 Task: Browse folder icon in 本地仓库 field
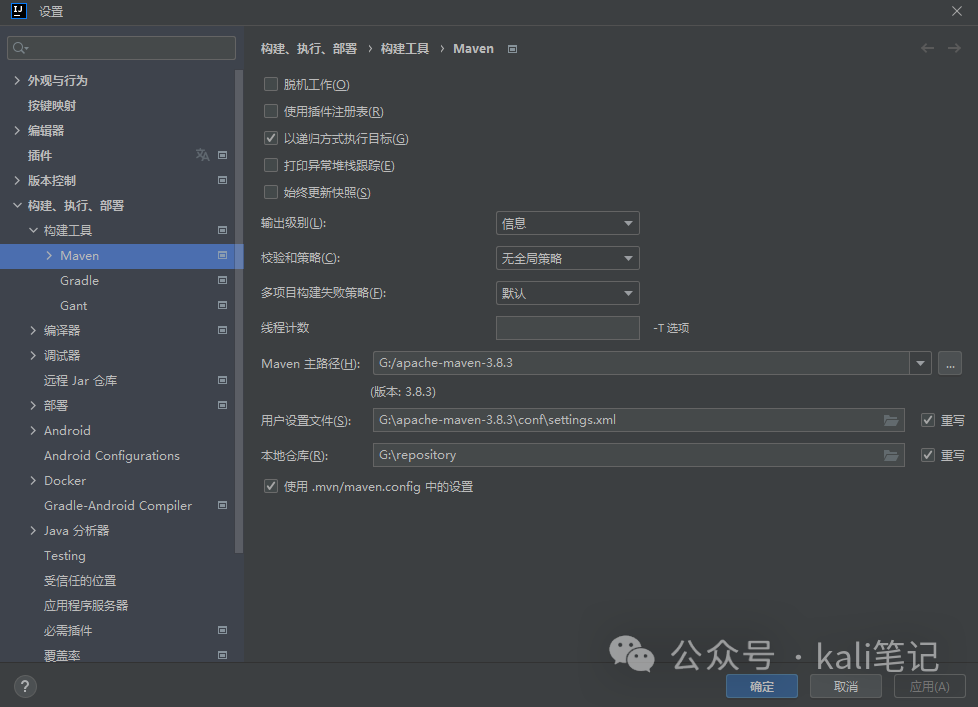tap(891, 455)
